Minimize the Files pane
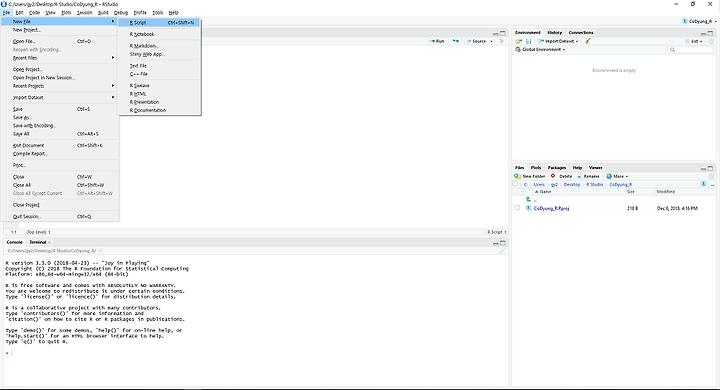This screenshot has width=720, height=390. click(703, 169)
